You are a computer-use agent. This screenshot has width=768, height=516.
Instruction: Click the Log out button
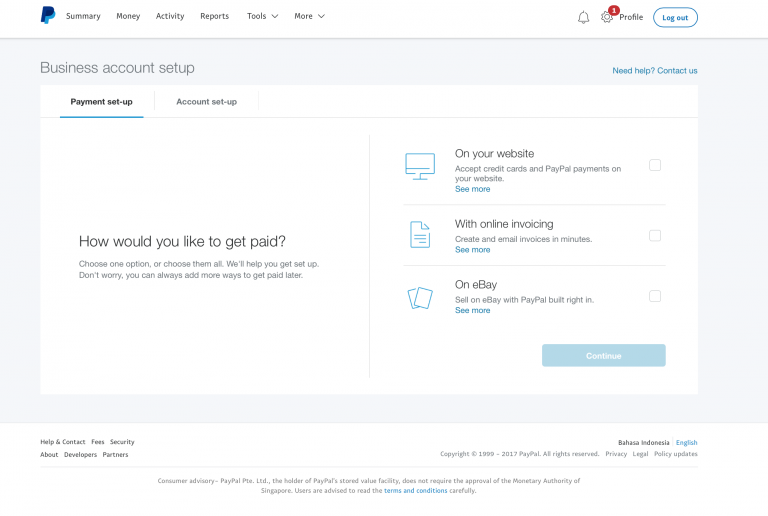pyautogui.click(x=675, y=18)
